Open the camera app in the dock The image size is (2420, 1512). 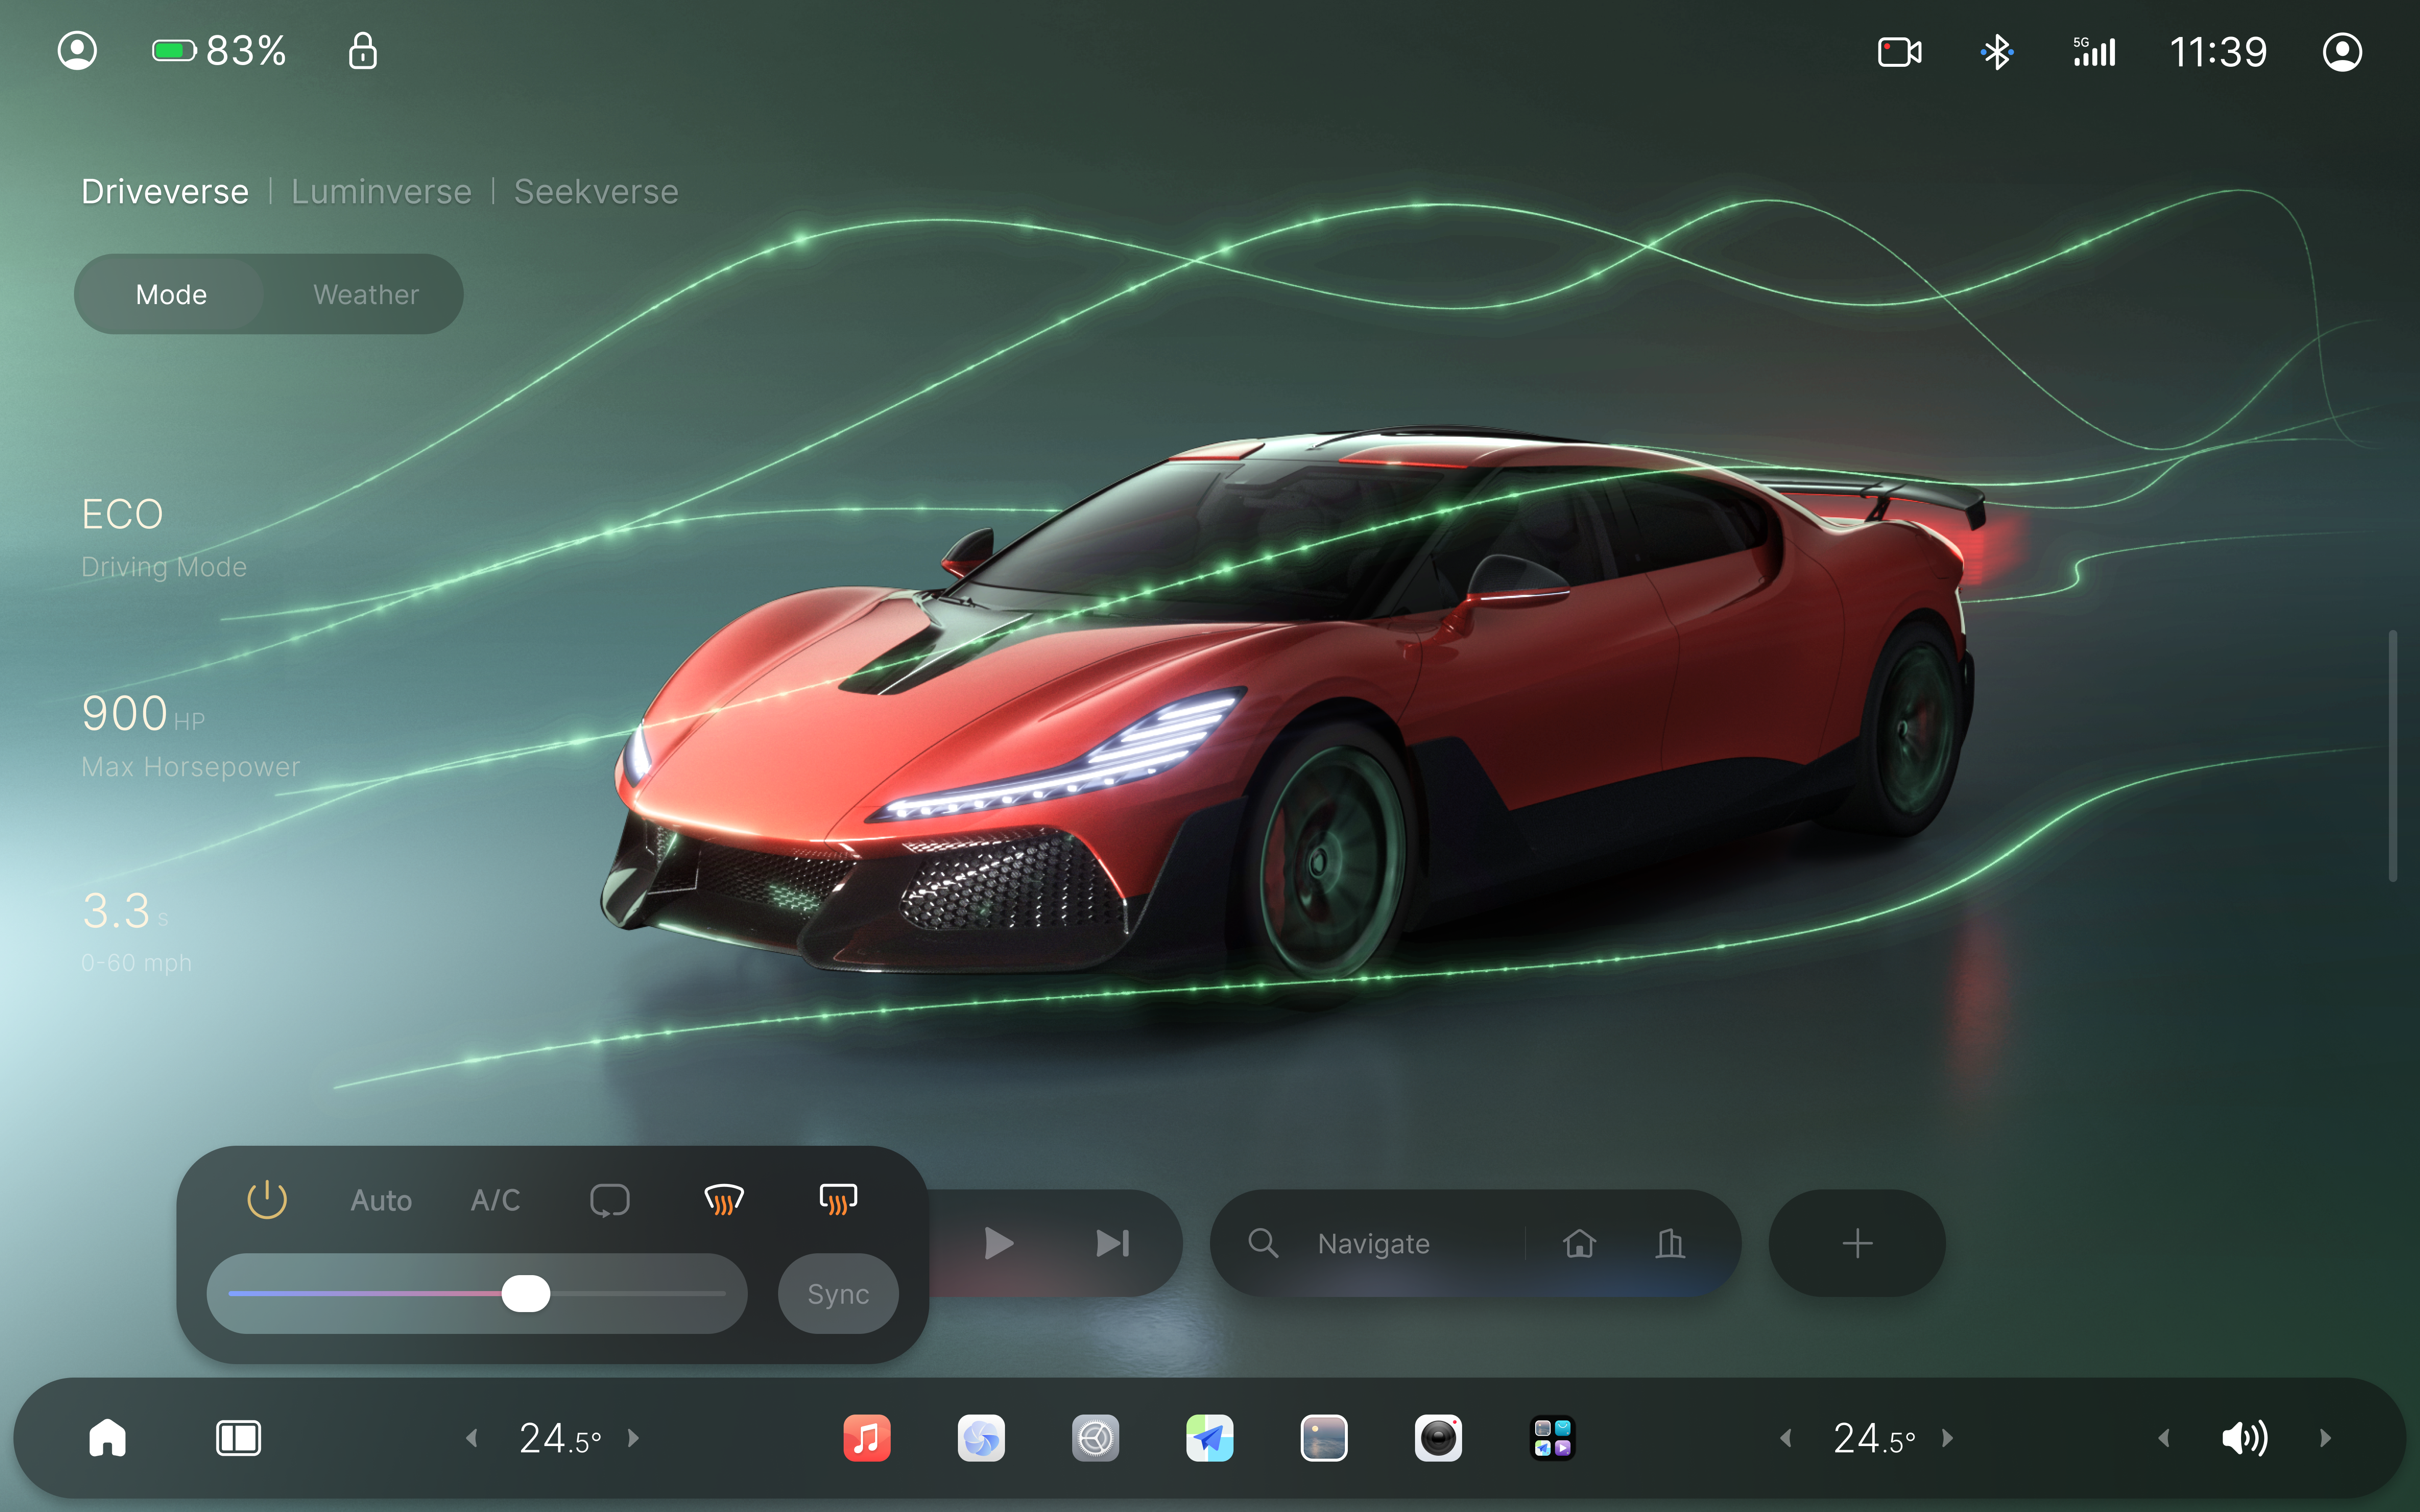coord(1438,1438)
